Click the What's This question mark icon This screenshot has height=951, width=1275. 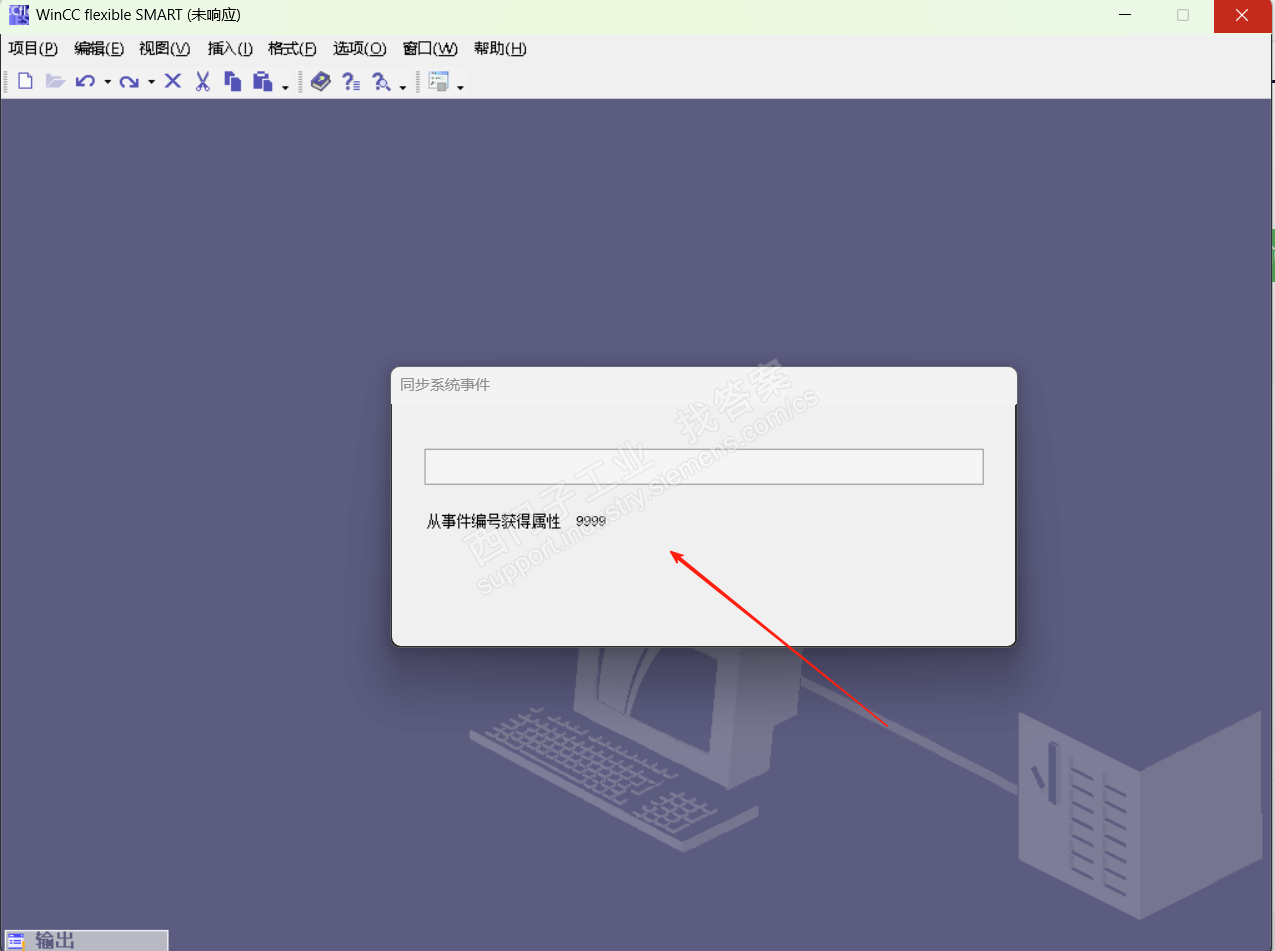pyautogui.click(x=351, y=82)
